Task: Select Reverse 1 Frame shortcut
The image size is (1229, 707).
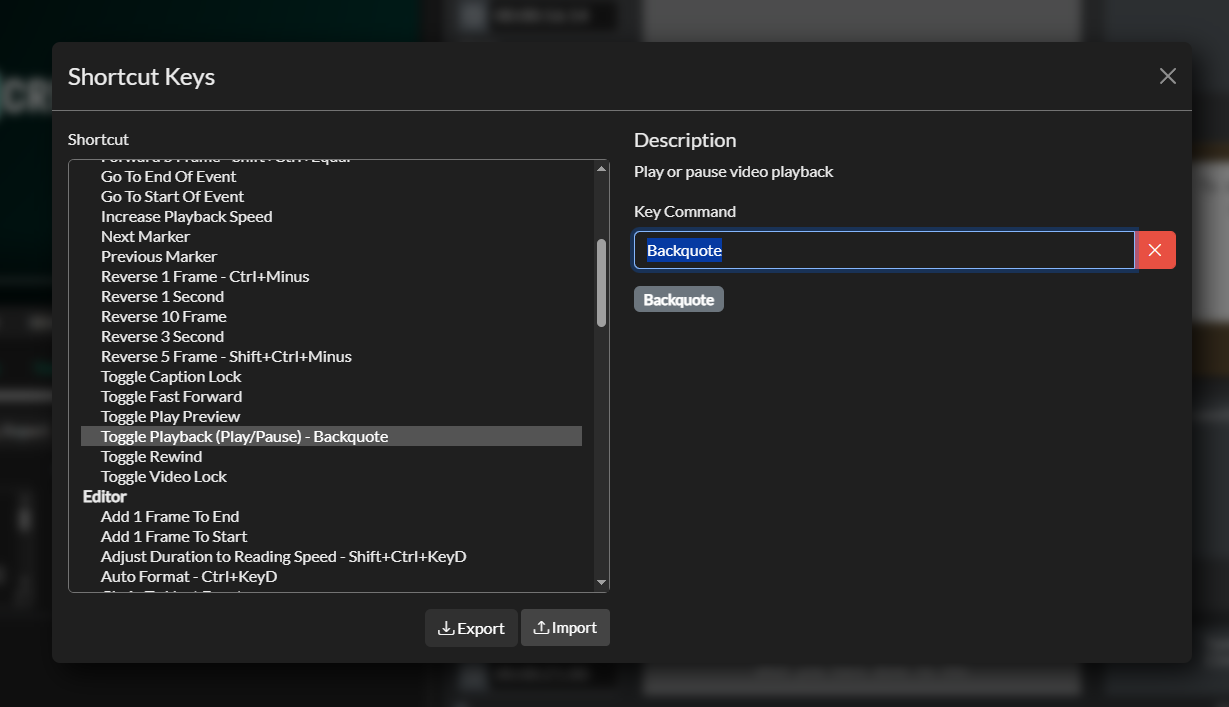Action: click(331, 277)
